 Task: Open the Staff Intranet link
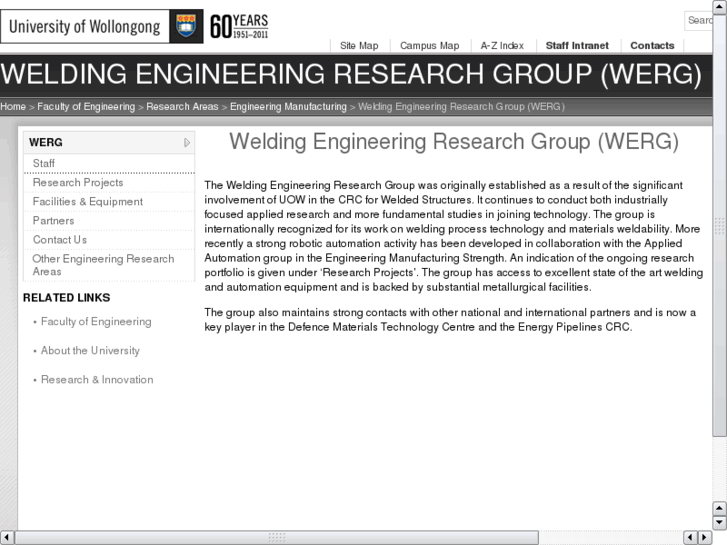[x=577, y=45]
